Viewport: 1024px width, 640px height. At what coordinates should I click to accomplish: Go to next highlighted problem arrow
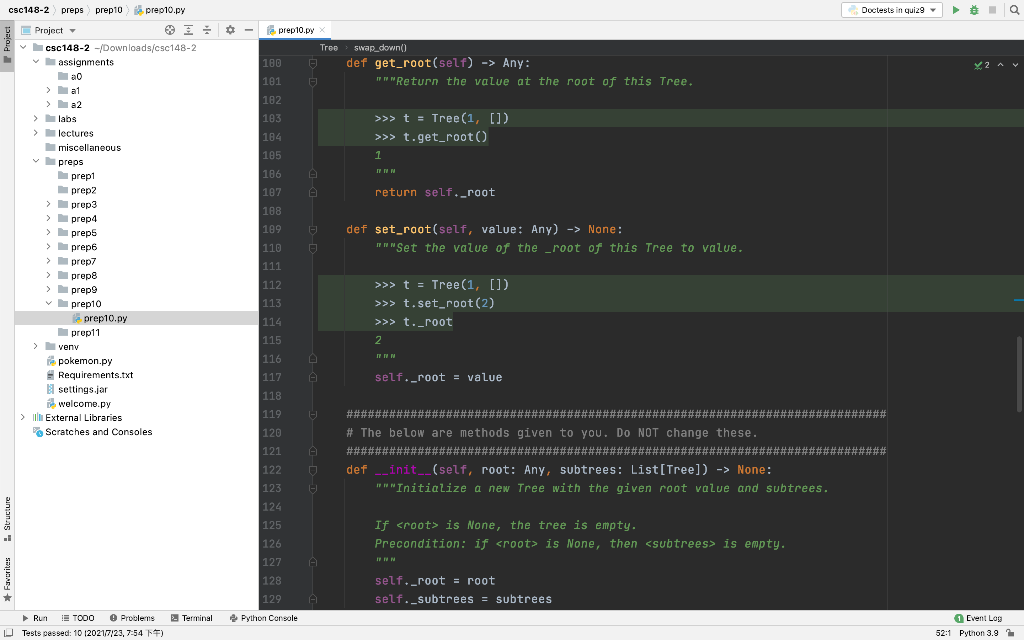[1015, 65]
